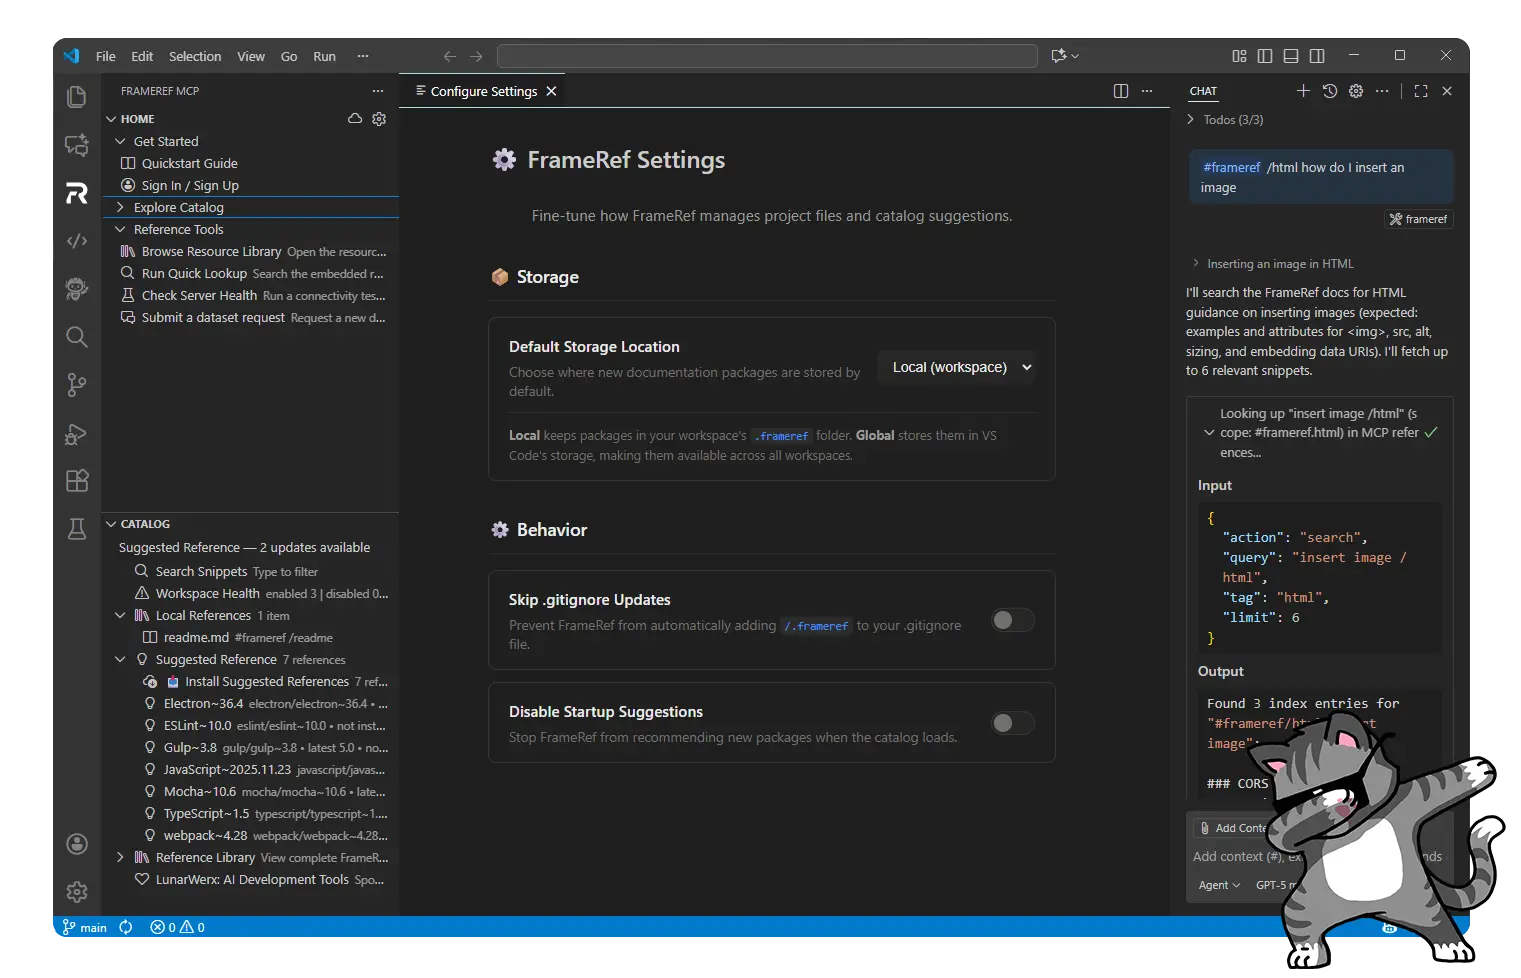
Task: Open the Run menu
Action: (x=324, y=56)
